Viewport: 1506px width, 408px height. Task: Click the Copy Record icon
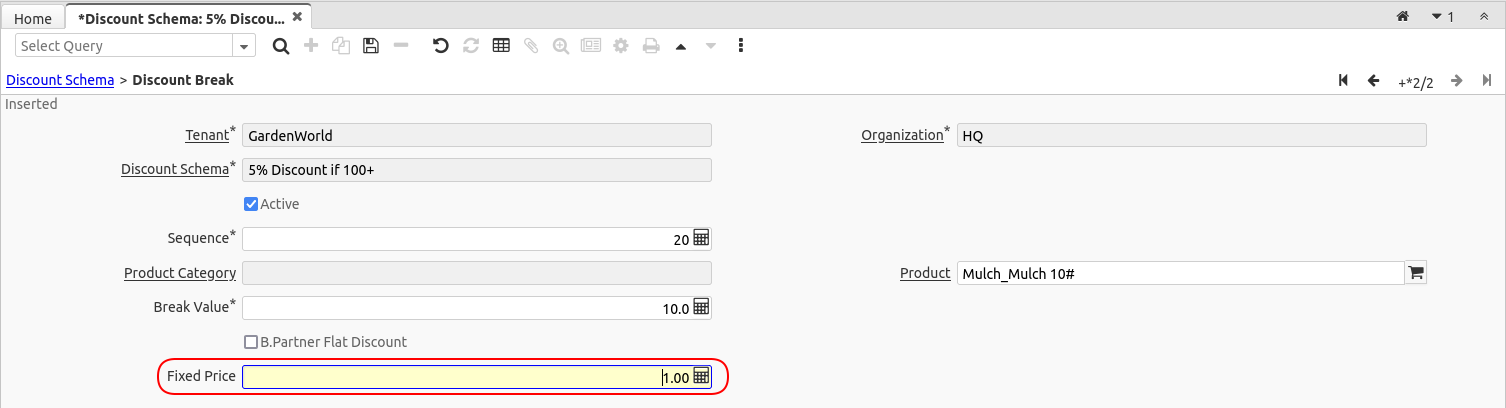pyautogui.click(x=341, y=46)
